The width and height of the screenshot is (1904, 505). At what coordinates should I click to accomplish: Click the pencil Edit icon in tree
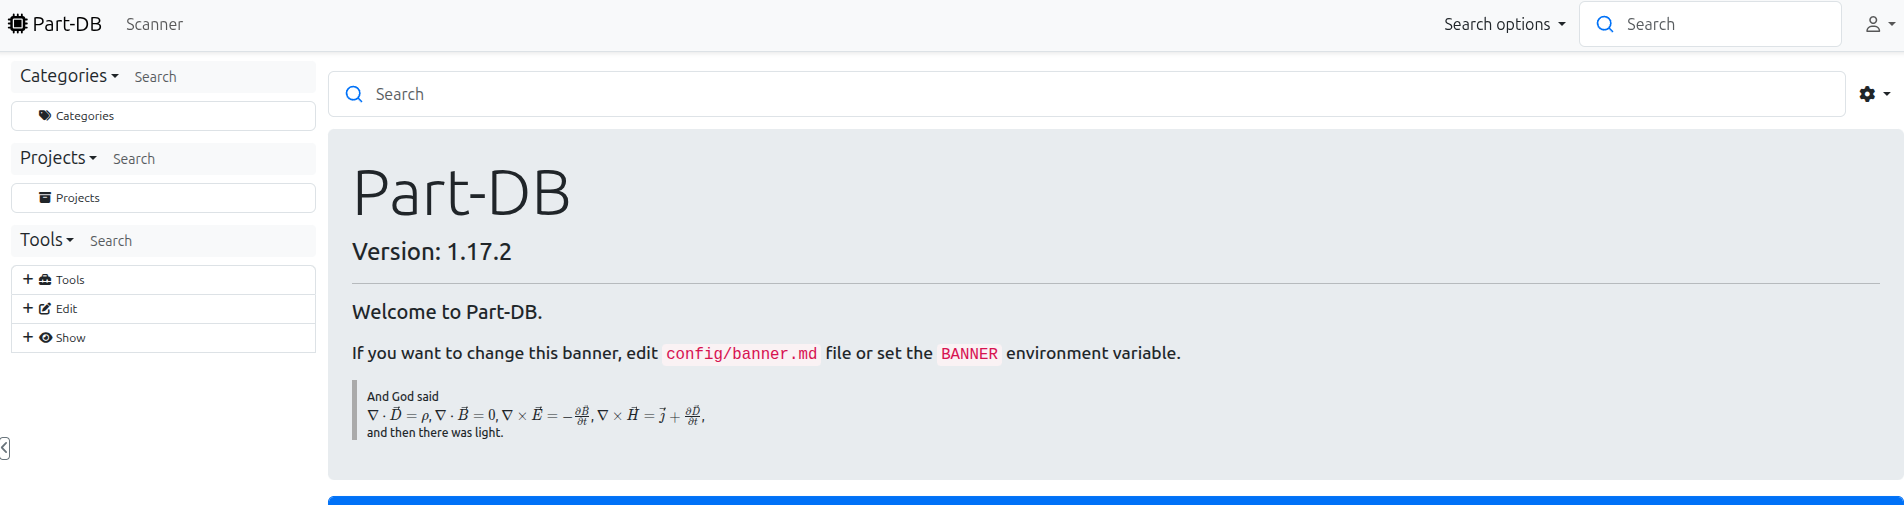(x=45, y=309)
